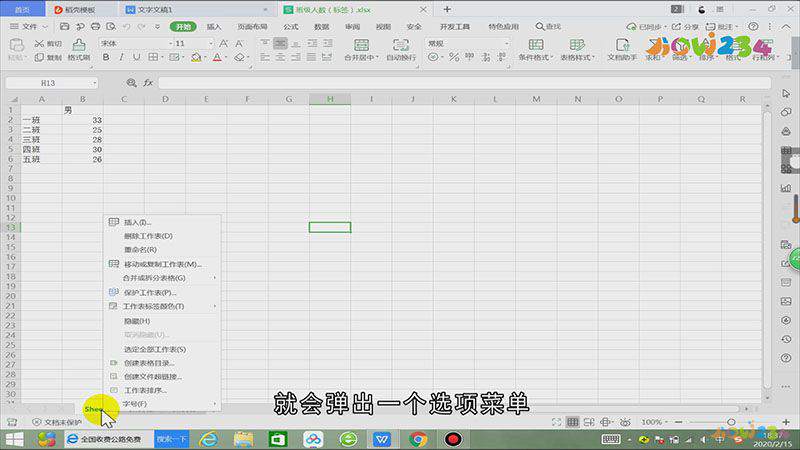Open Chrome from the Windows taskbar

point(418,439)
